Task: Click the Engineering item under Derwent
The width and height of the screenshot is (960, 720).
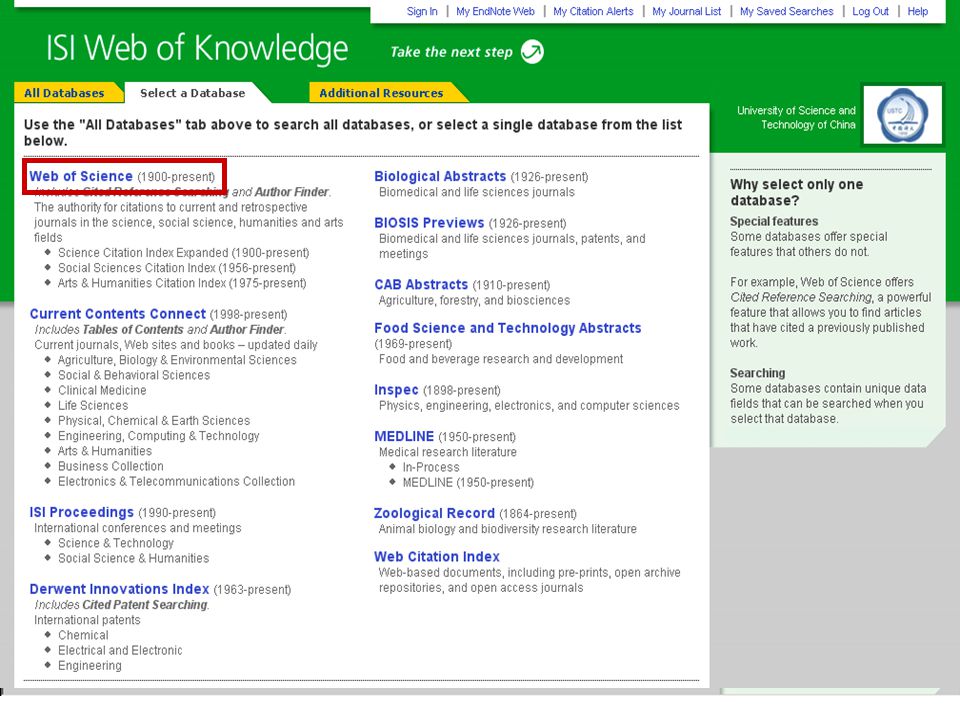Action: click(90, 666)
